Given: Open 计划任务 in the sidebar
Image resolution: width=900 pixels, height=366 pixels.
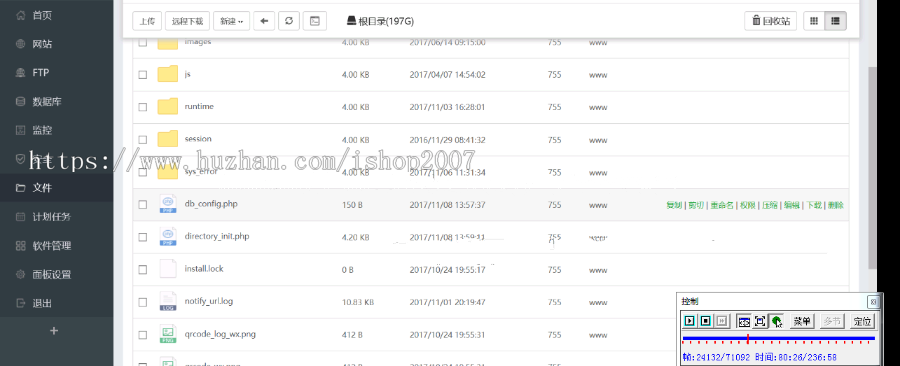Looking at the screenshot, I should tap(56, 217).
